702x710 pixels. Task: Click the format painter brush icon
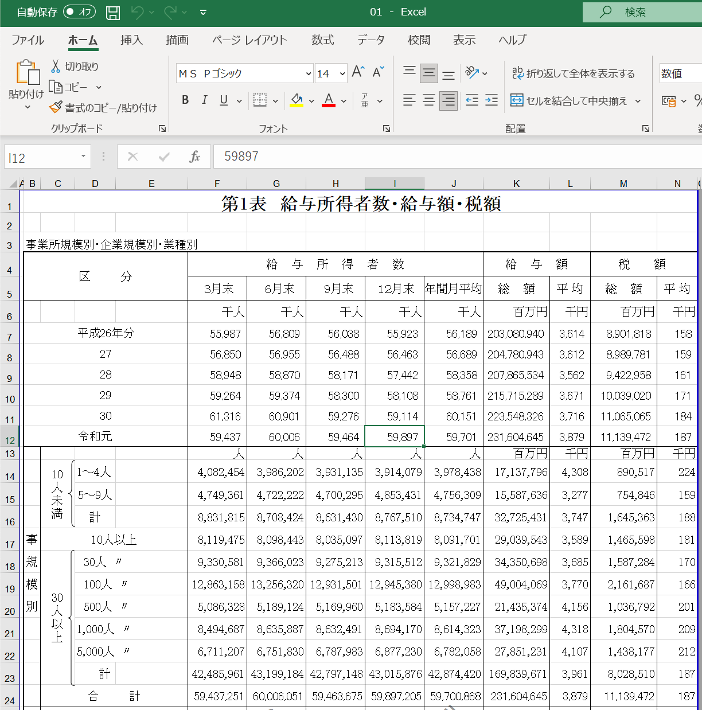tap(56, 108)
